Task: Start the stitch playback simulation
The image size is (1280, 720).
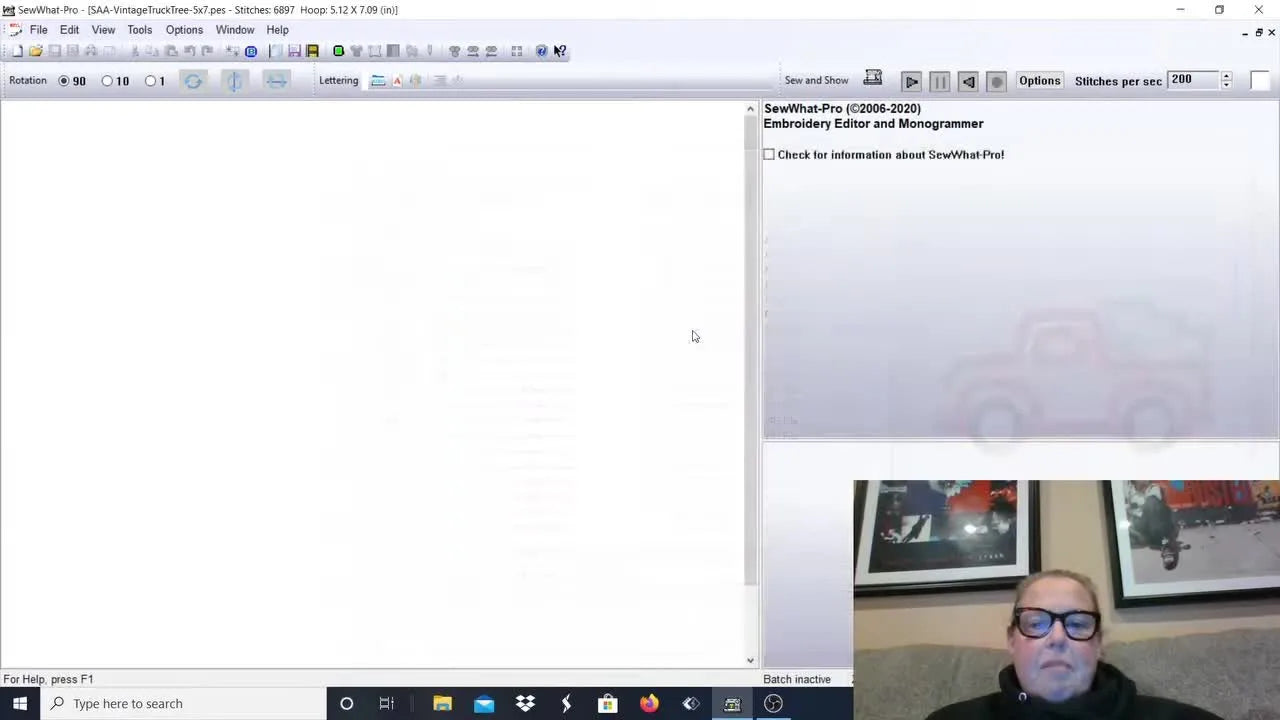Action: tap(911, 81)
